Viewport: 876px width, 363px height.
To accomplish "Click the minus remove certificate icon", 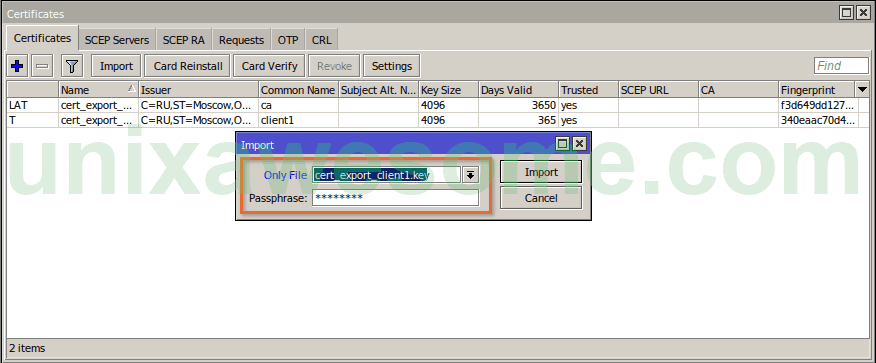I will click(42, 66).
